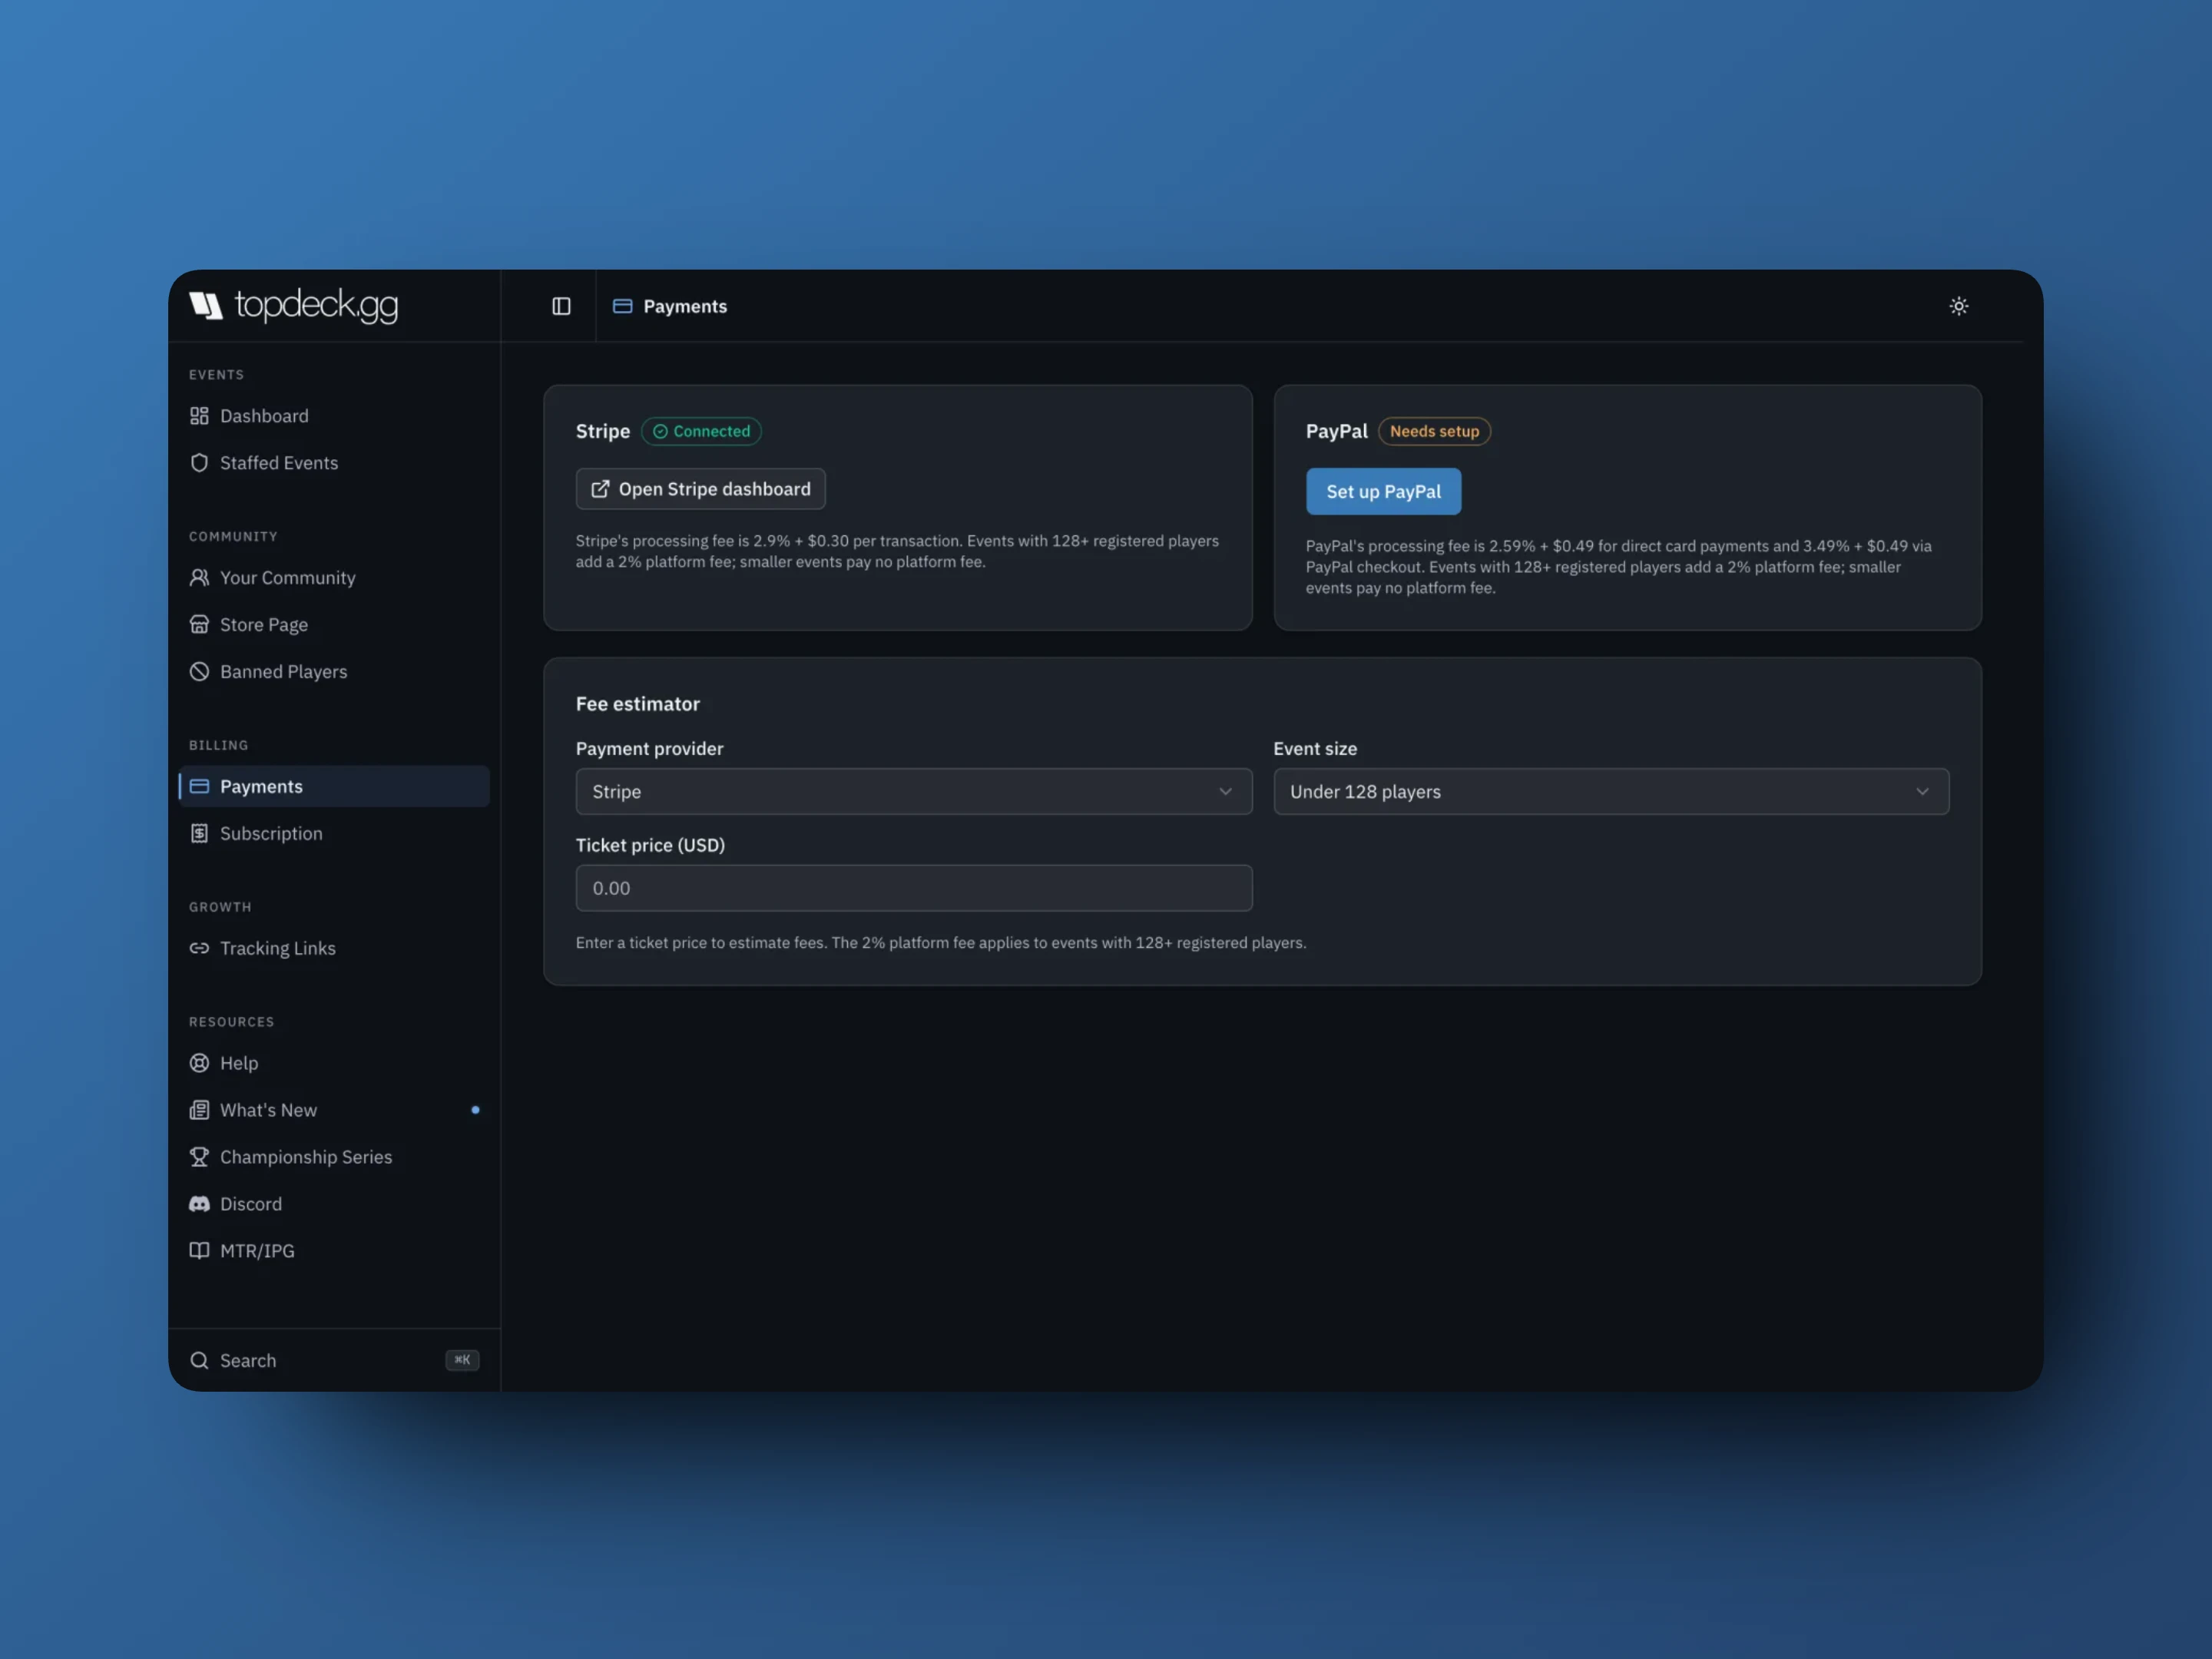Screen dimensions: 2212x1659
Task: Focus the Ticket price input field
Action: [x=913, y=889]
